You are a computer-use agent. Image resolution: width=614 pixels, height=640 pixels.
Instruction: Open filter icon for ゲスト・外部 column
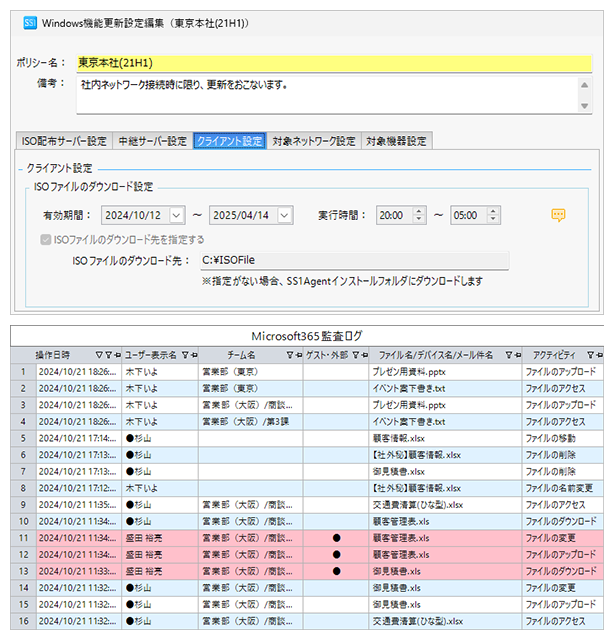[x=355, y=355]
